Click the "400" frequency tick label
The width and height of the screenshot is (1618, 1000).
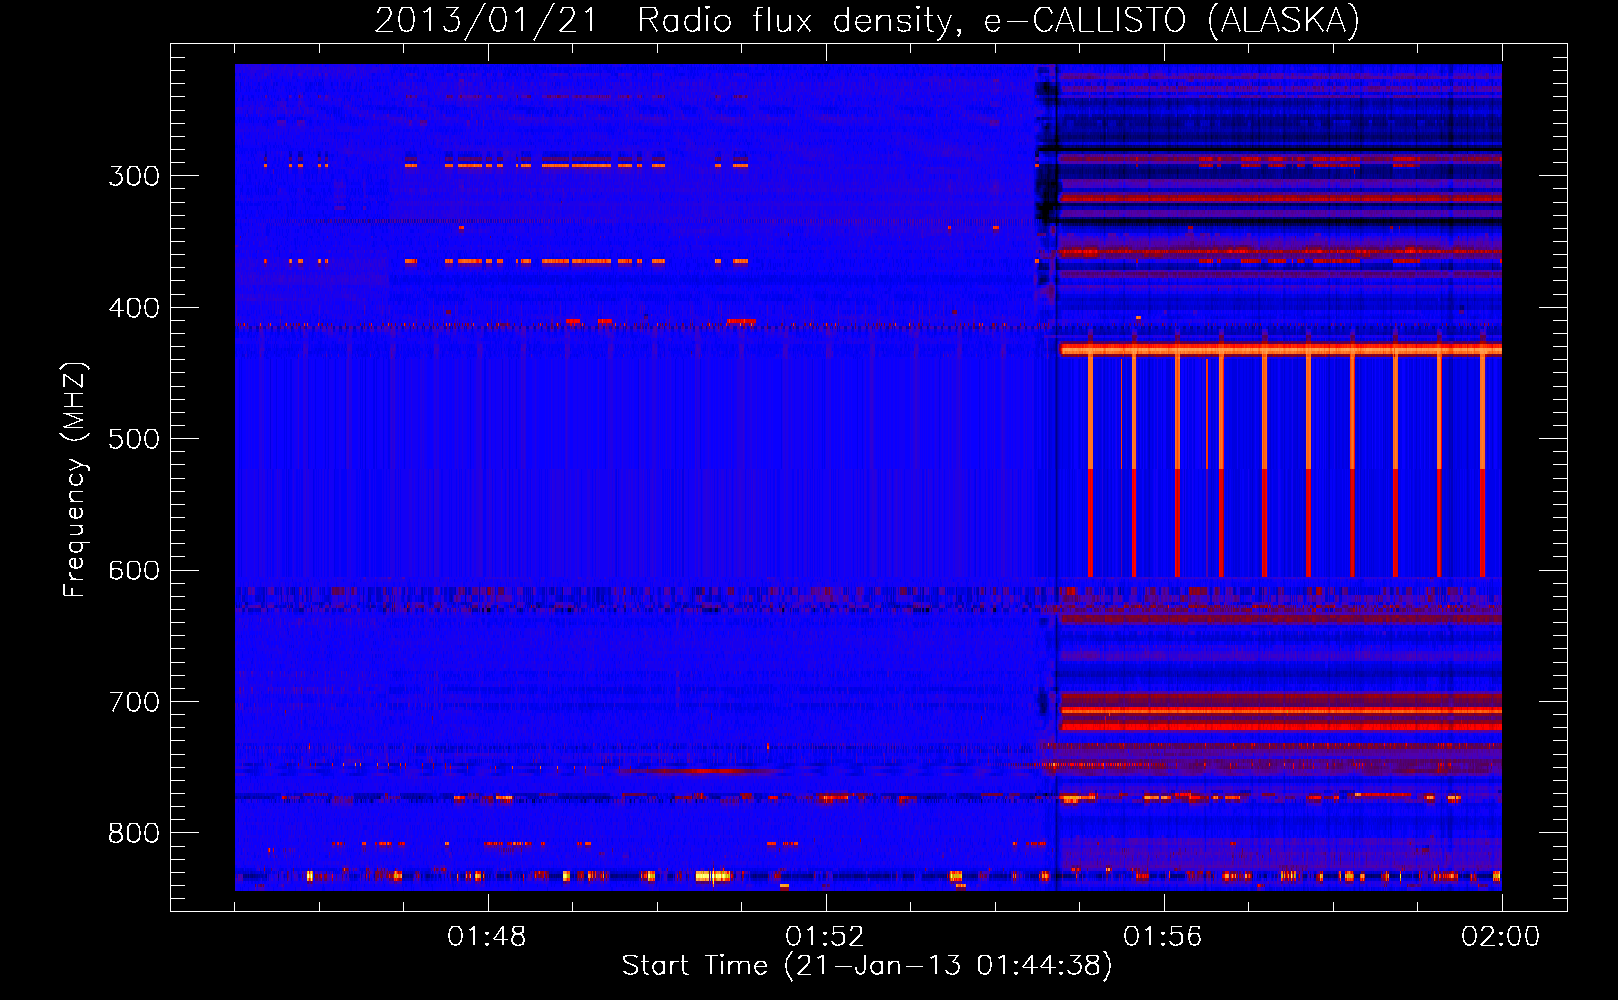(x=134, y=308)
